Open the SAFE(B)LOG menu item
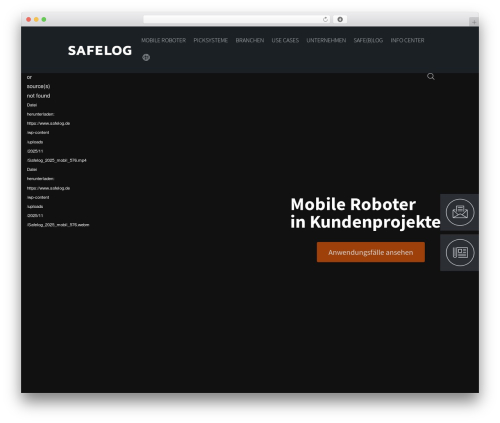This screenshot has height=423, width=500. [x=368, y=40]
